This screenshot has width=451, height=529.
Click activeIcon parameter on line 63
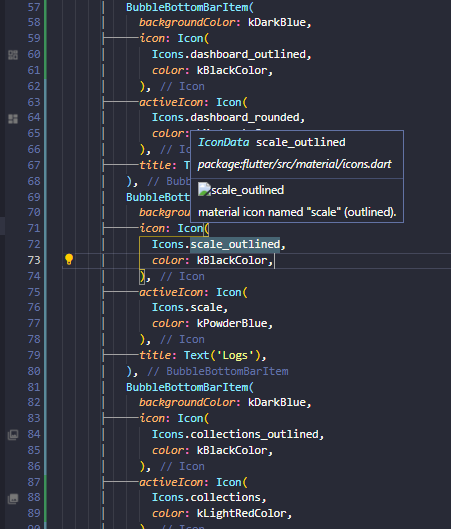tap(171, 102)
